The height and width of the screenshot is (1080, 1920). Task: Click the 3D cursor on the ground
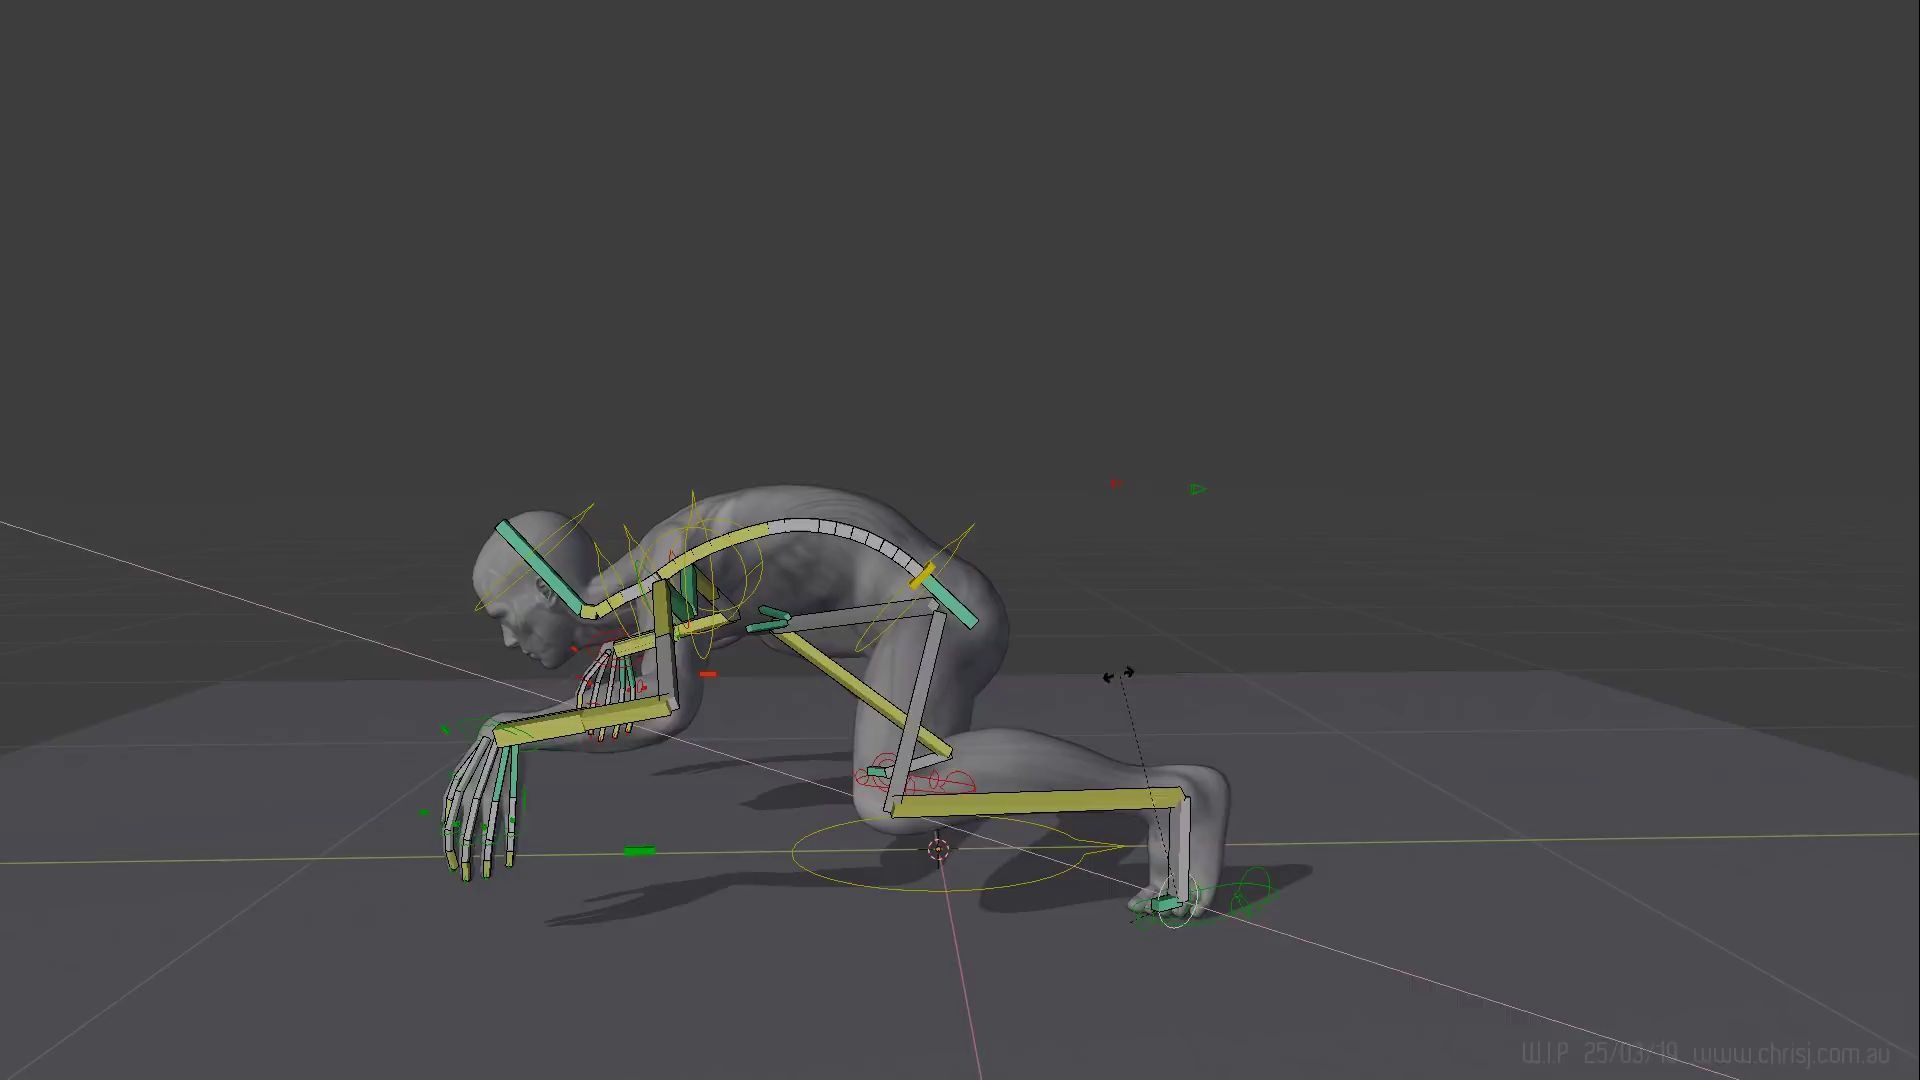click(x=938, y=850)
